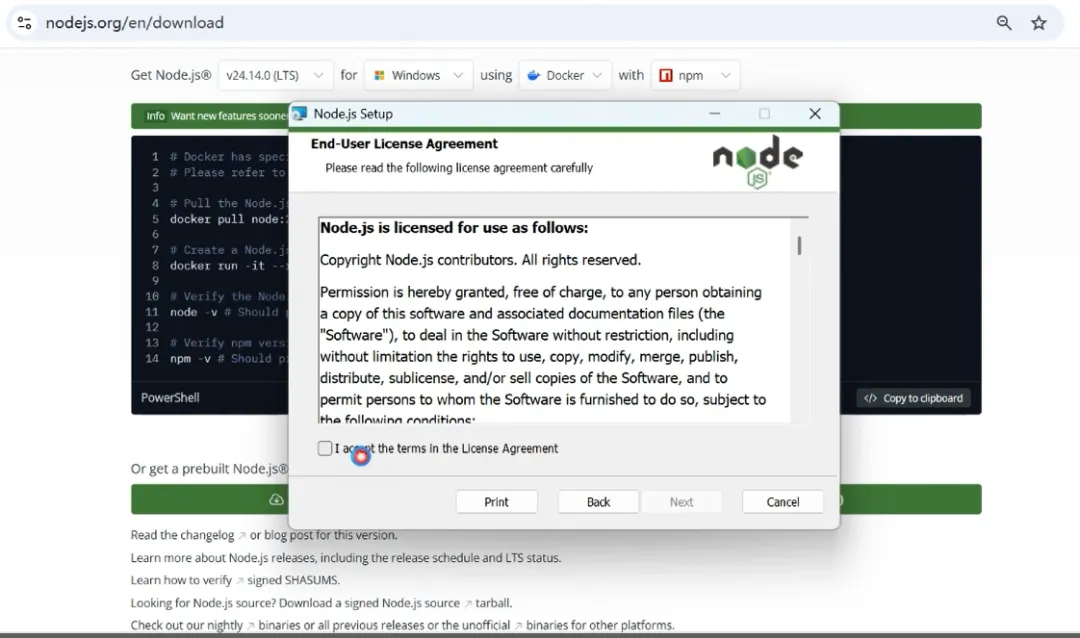Click the 'Info' badge in the green banner
Image resolution: width=1080 pixels, height=638 pixels.
tap(155, 116)
